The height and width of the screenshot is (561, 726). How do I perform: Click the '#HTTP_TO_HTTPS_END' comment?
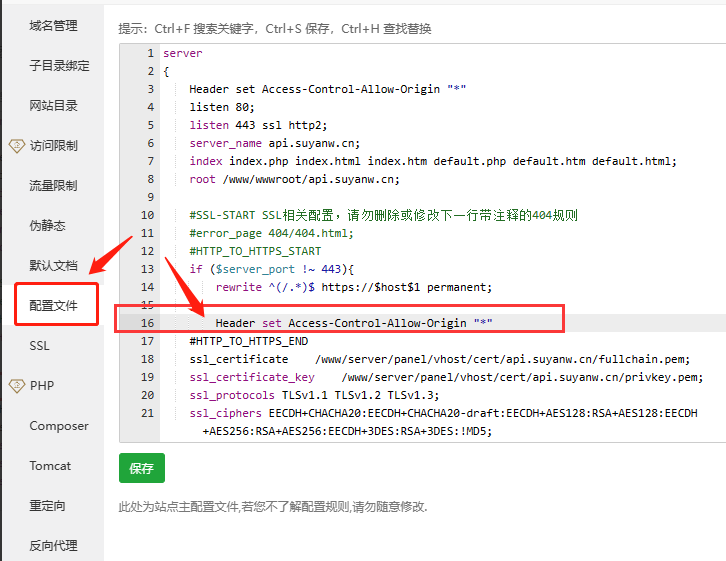coord(249,341)
